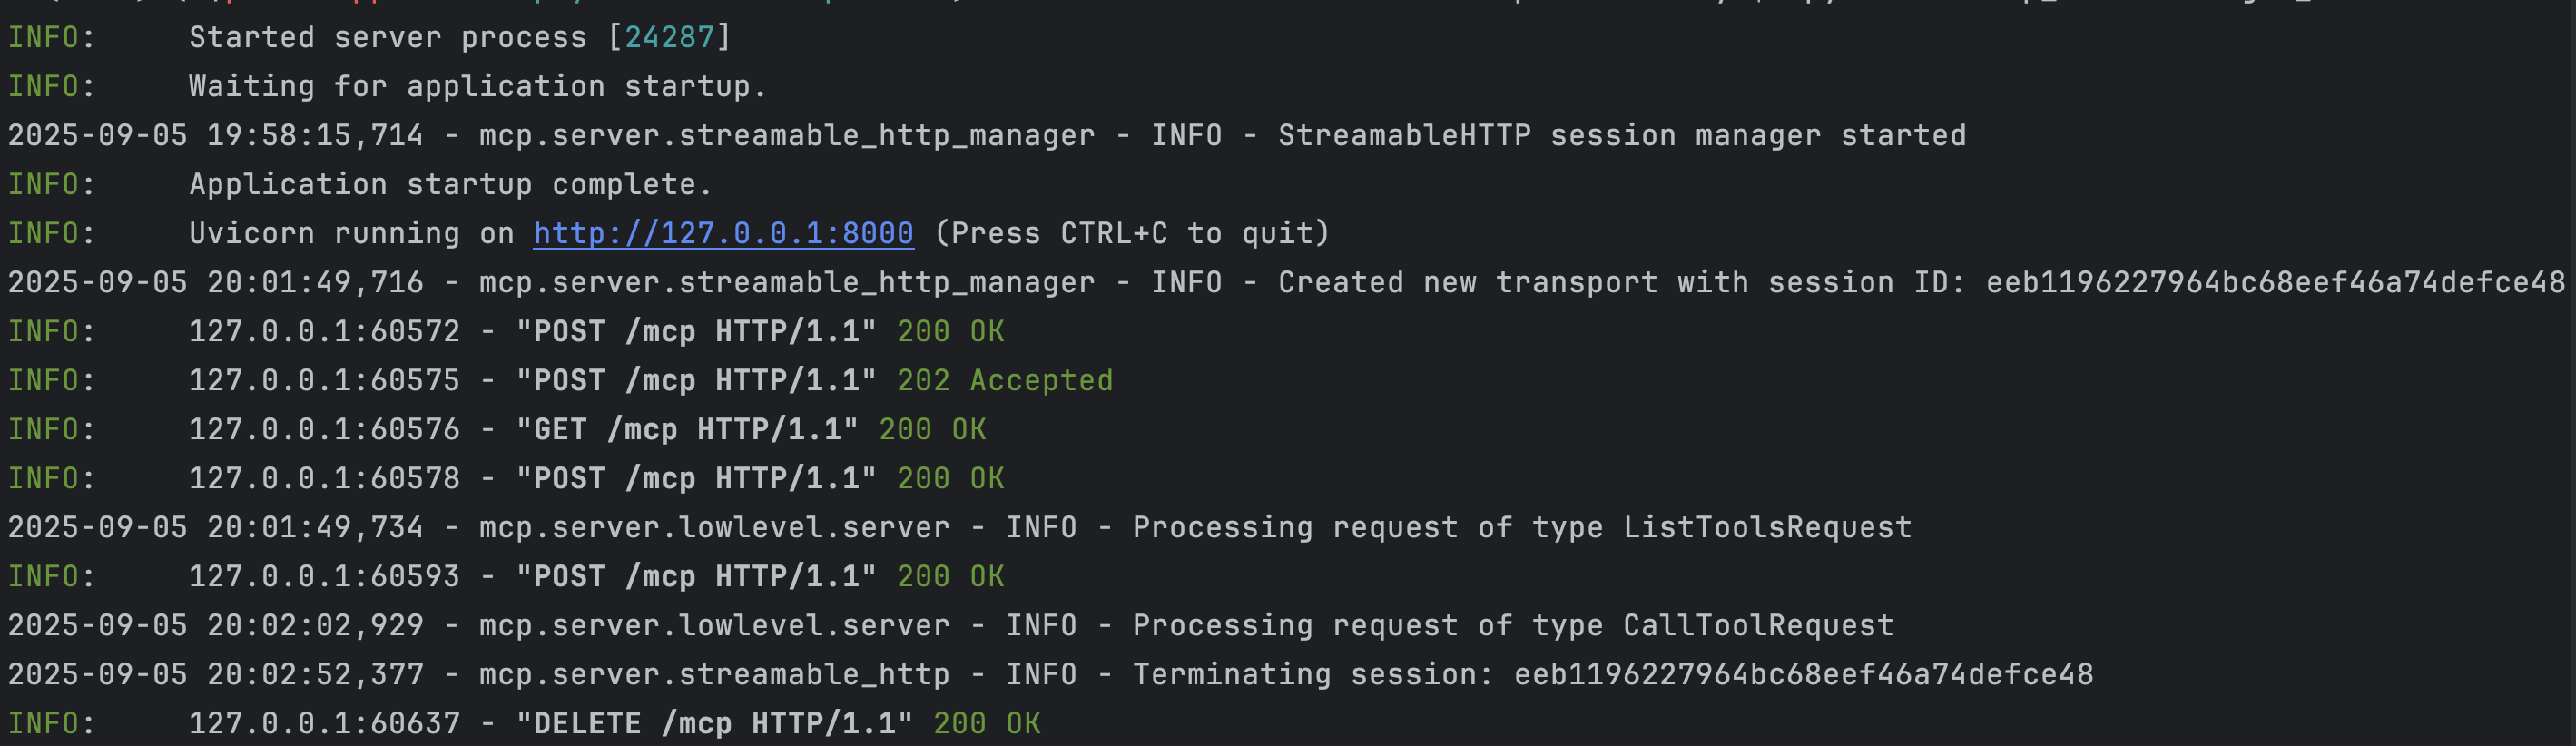Screen dimensions: 2576x746
Task: Click "mcp.server.streamable_http" in the terminating line
Action: [x=714, y=674]
